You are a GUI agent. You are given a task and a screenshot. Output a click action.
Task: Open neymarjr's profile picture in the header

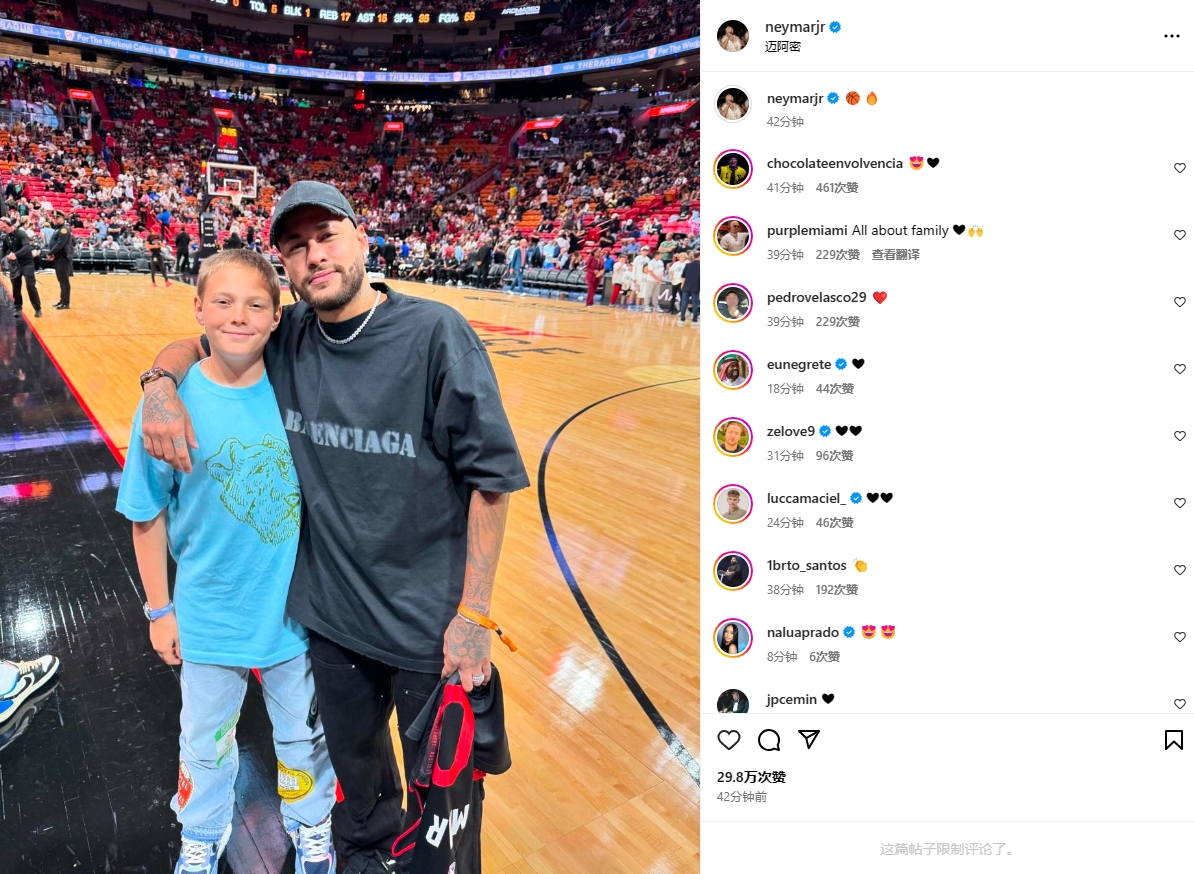click(x=733, y=36)
